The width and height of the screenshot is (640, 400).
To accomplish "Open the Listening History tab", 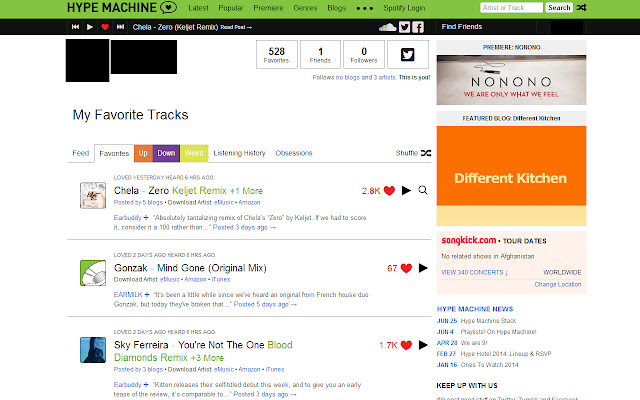I will click(239, 153).
